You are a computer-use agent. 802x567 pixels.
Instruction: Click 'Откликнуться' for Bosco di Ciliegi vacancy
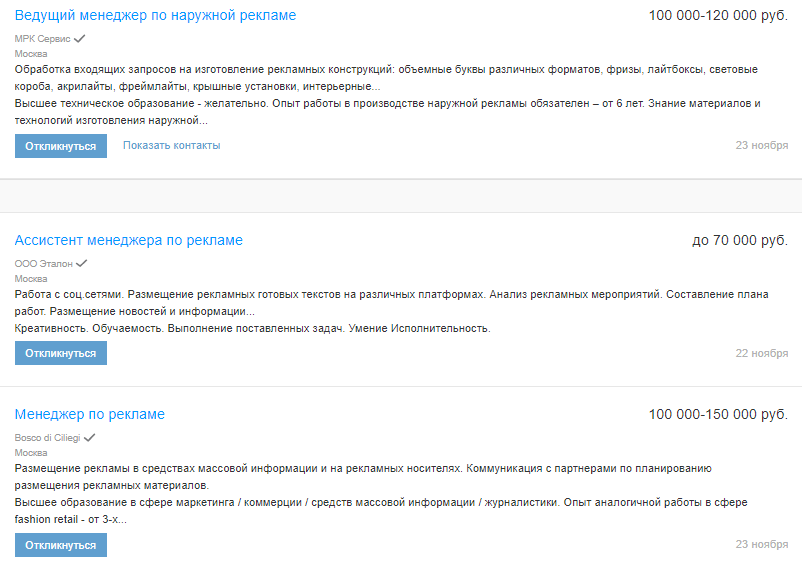click(61, 545)
